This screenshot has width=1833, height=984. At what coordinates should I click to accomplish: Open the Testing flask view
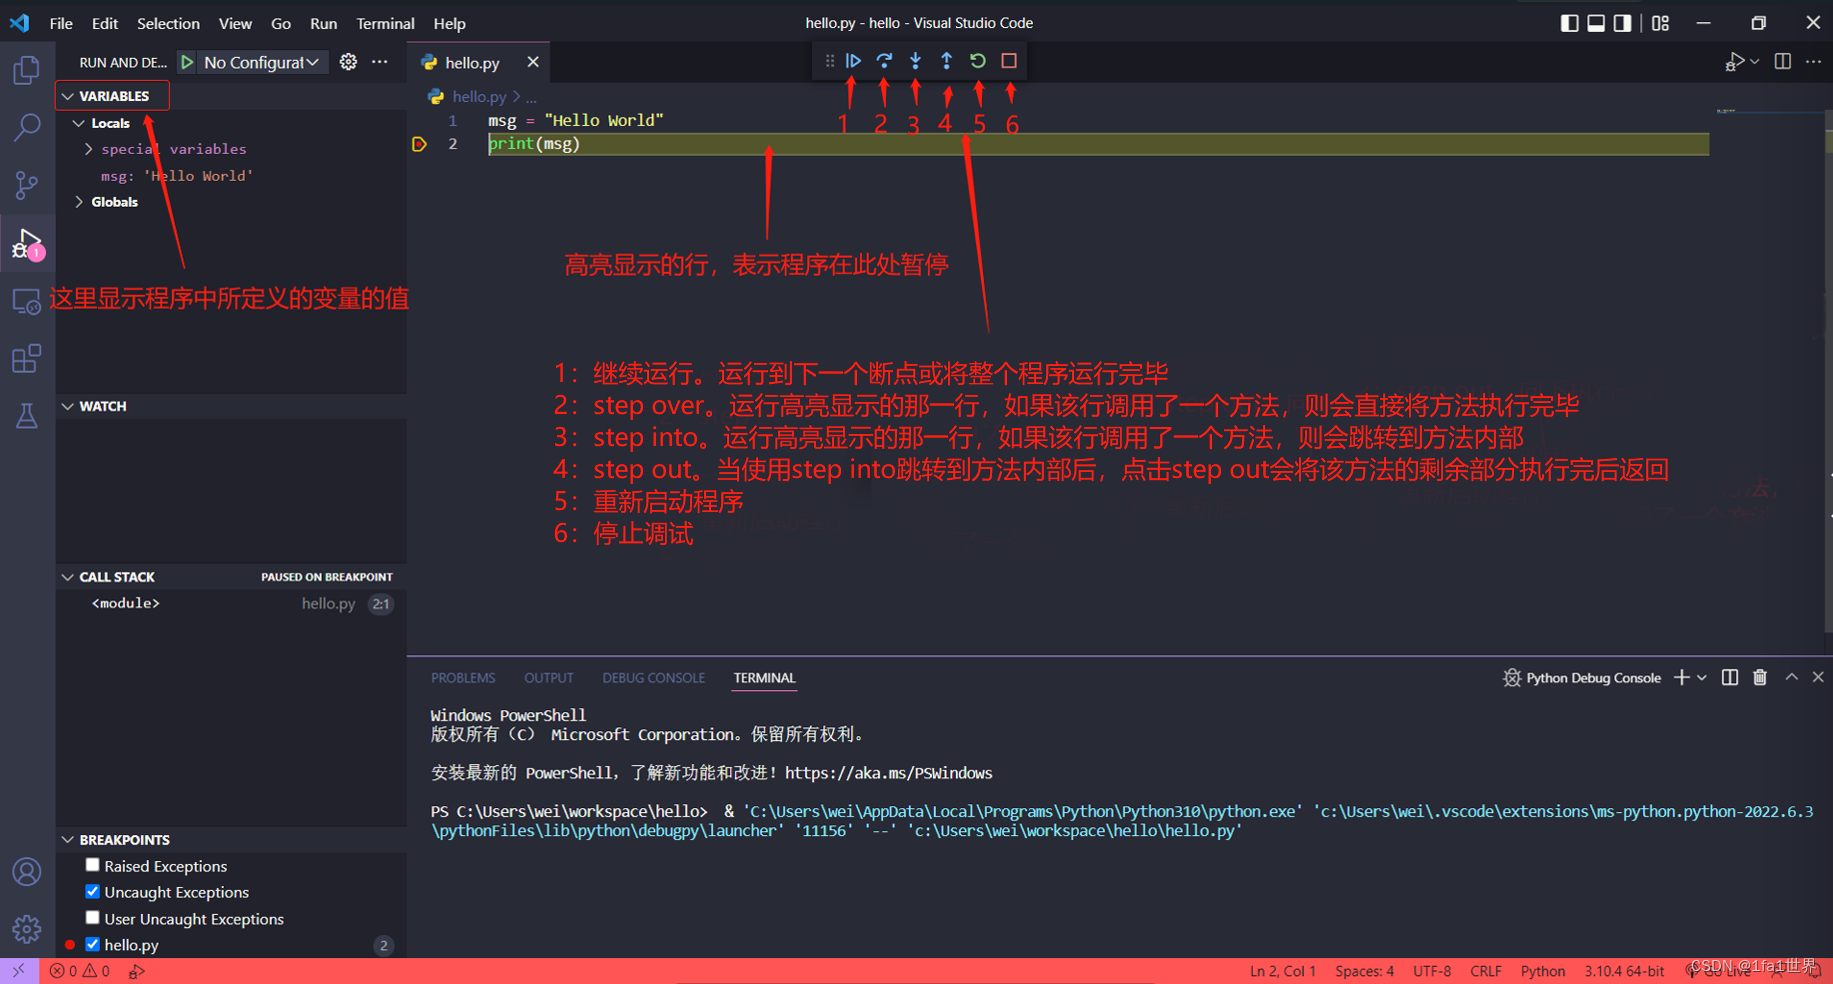27,415
